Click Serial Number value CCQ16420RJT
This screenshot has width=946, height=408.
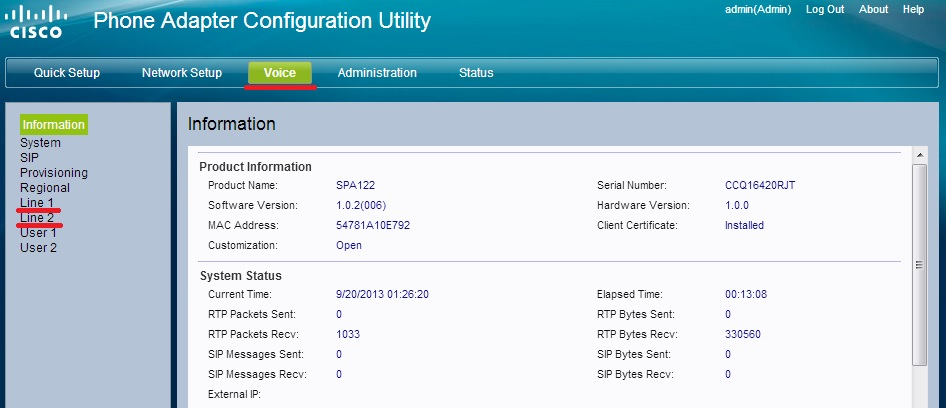coord(760,185)
